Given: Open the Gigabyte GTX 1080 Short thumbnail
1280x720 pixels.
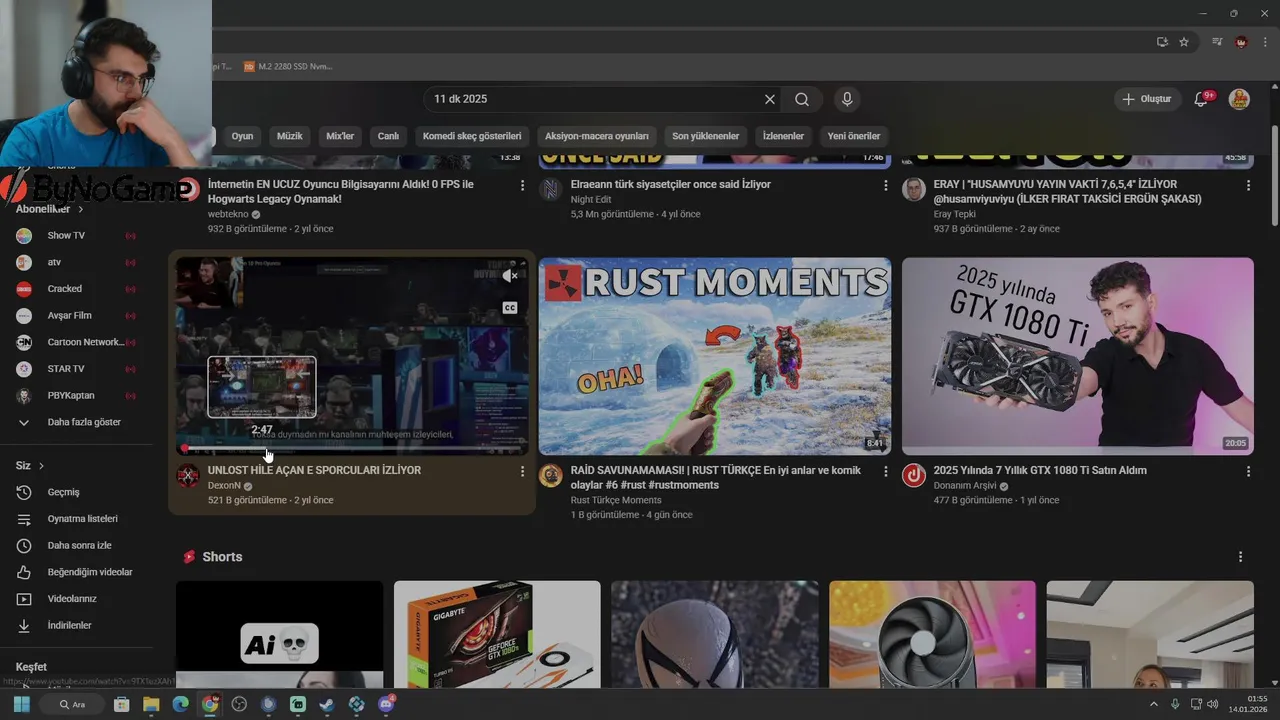Looking at the screenshot, I should point(497,634).
